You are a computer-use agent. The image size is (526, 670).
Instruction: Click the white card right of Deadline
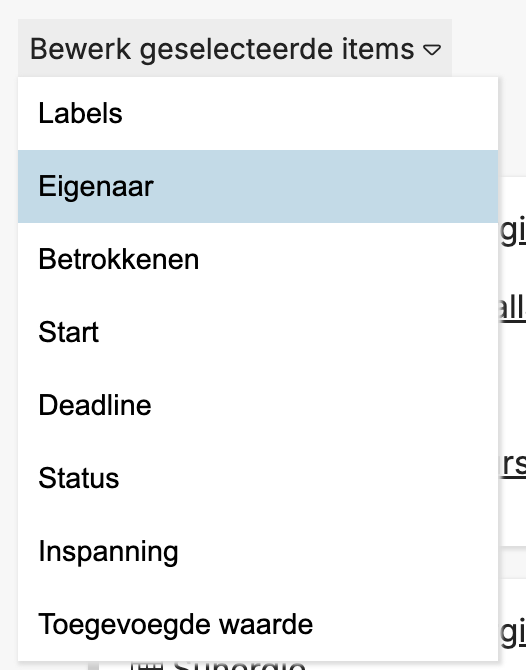512,406
